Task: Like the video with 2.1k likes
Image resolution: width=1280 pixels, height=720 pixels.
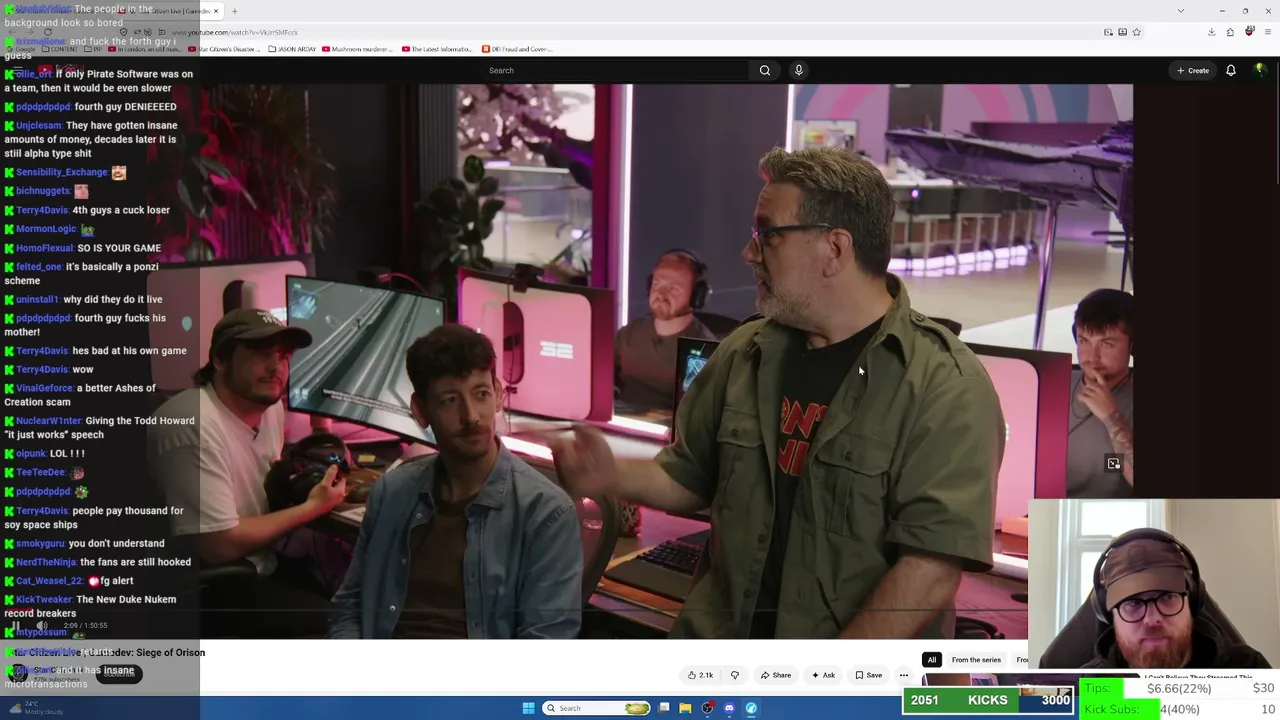Action: click(x=701, y=675)
